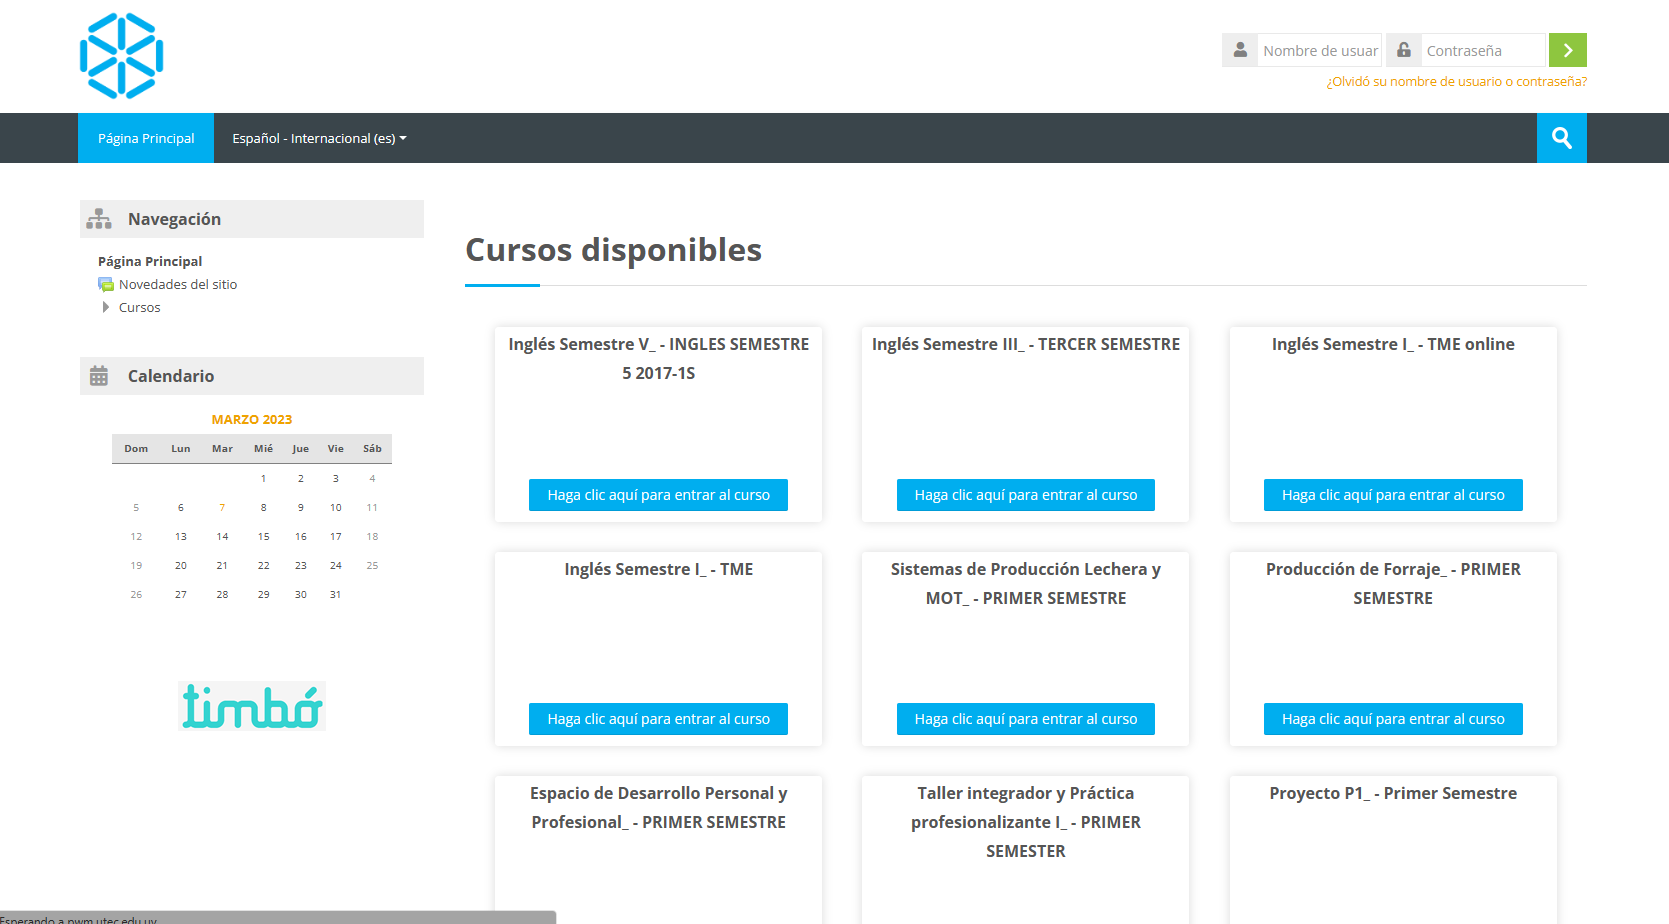Click the padlock icon beside password field

tap(1403, 50)
